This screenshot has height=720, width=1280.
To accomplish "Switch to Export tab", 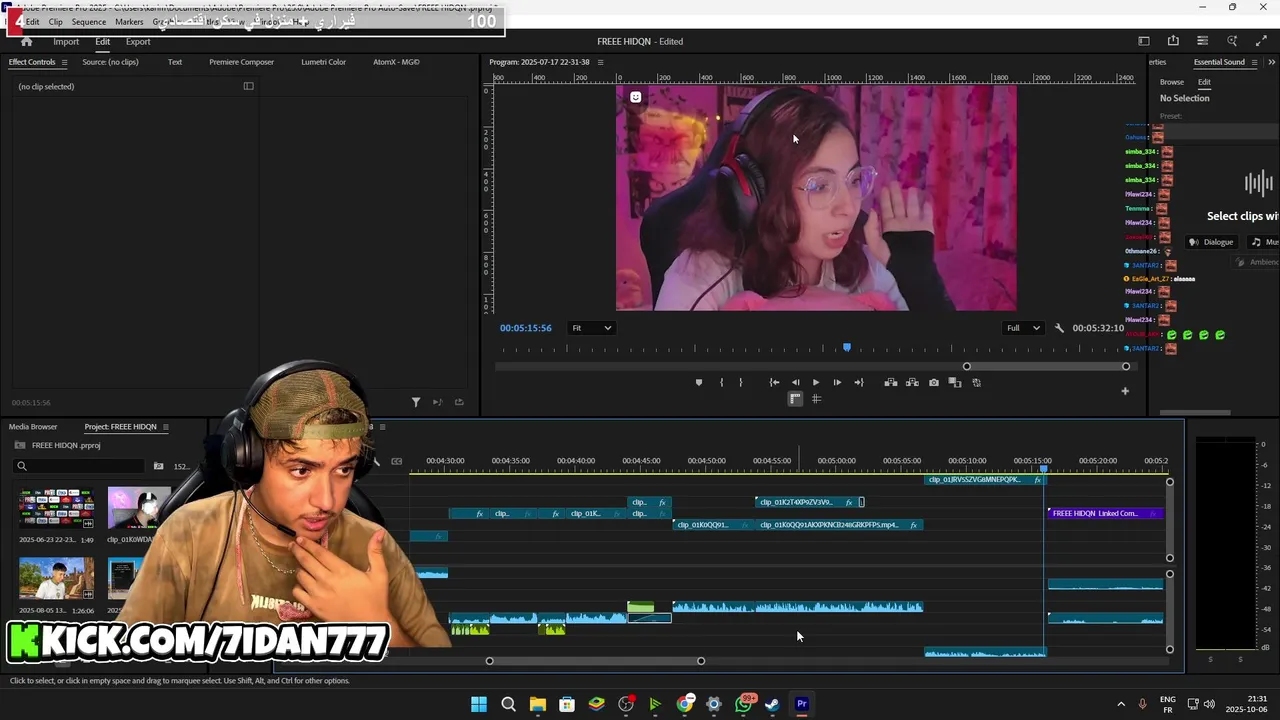I will (x=138, y=42).
